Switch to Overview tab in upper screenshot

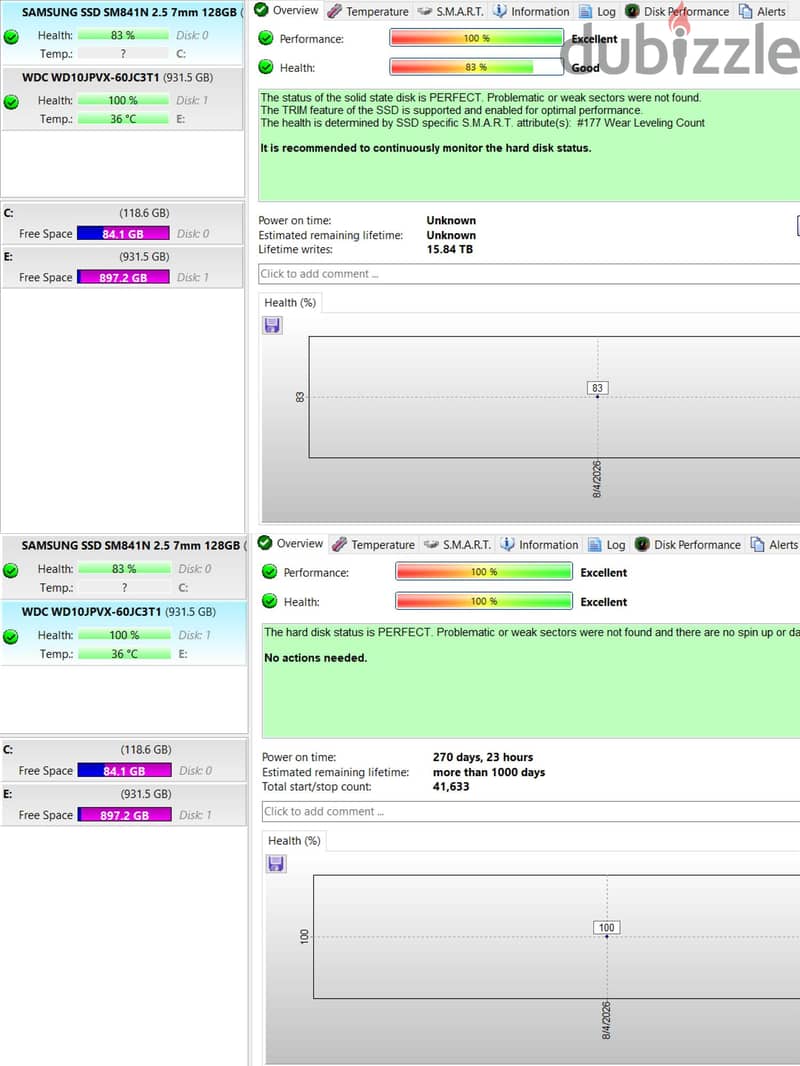tap(286, 10)
